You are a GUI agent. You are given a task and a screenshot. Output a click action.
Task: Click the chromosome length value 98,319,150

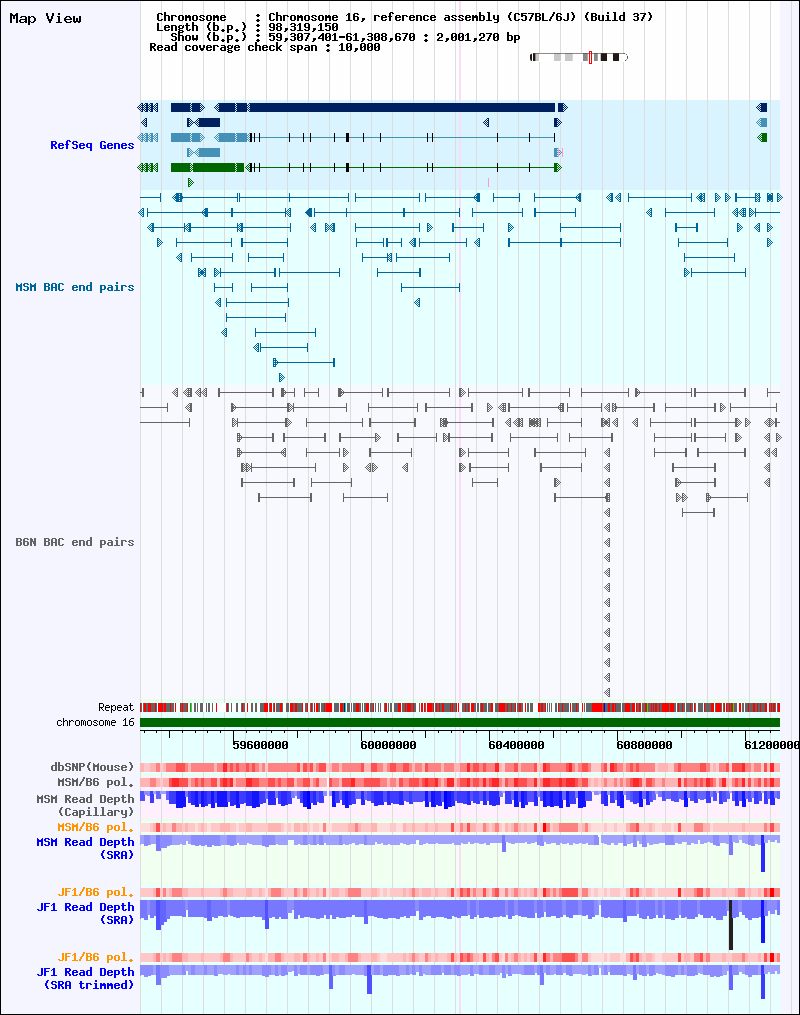click(x=304, y=27)
